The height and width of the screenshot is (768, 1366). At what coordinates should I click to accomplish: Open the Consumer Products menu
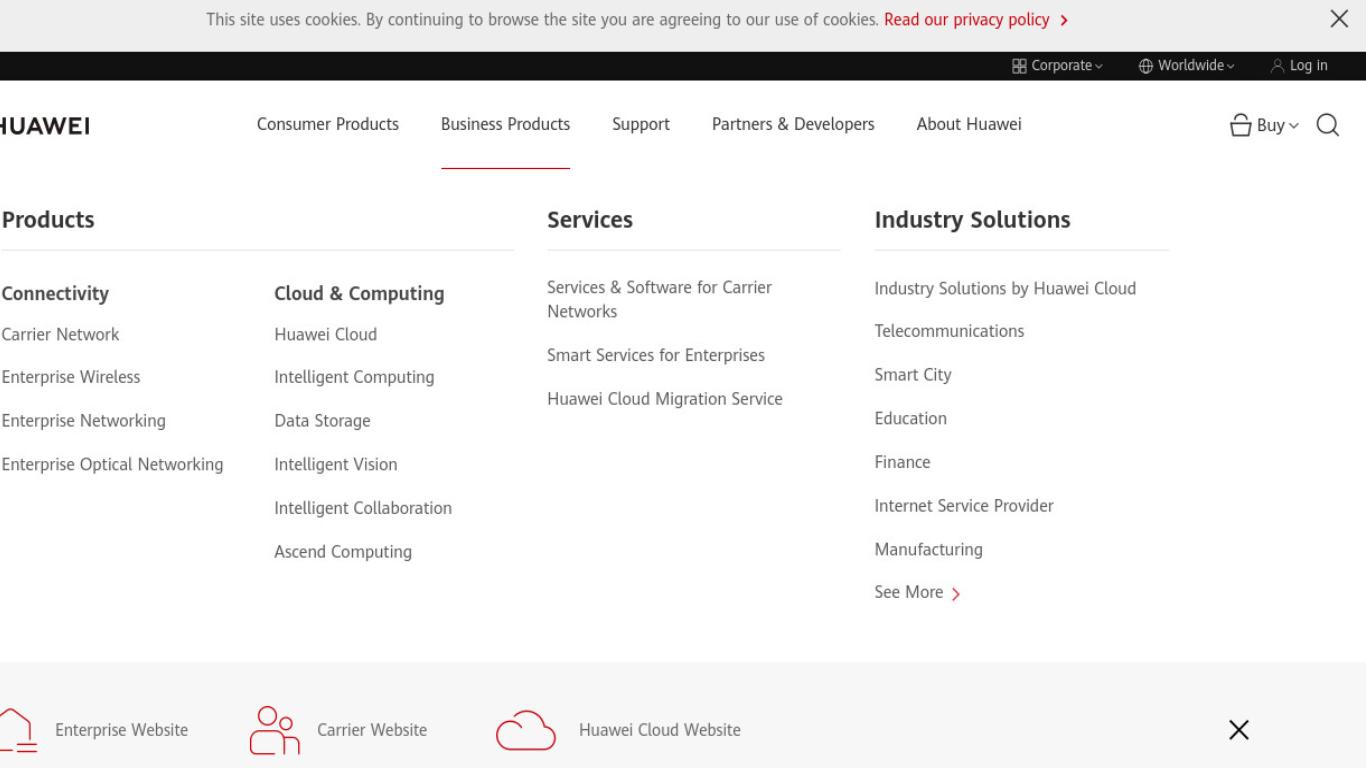[x=328, y=125]
